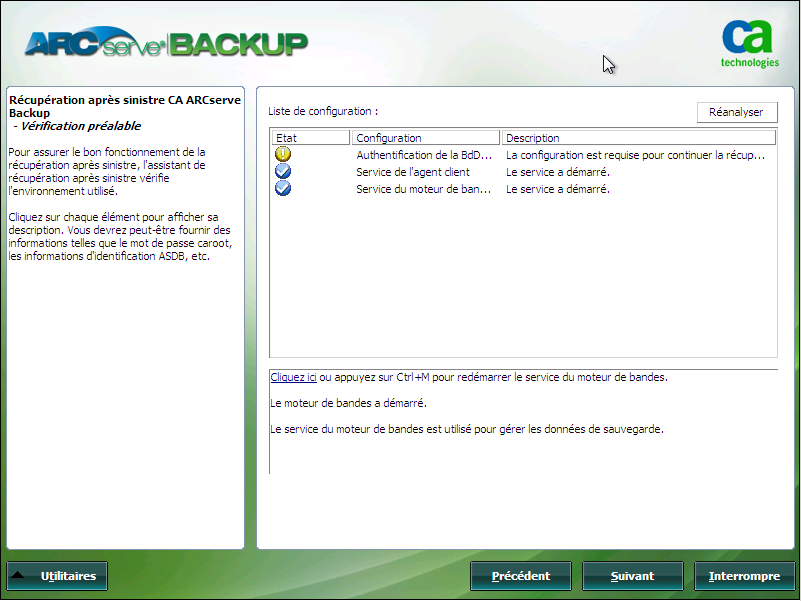801x601 pixels.
Task: Expand the Utilitaires options panel
Action: (57, 576)
